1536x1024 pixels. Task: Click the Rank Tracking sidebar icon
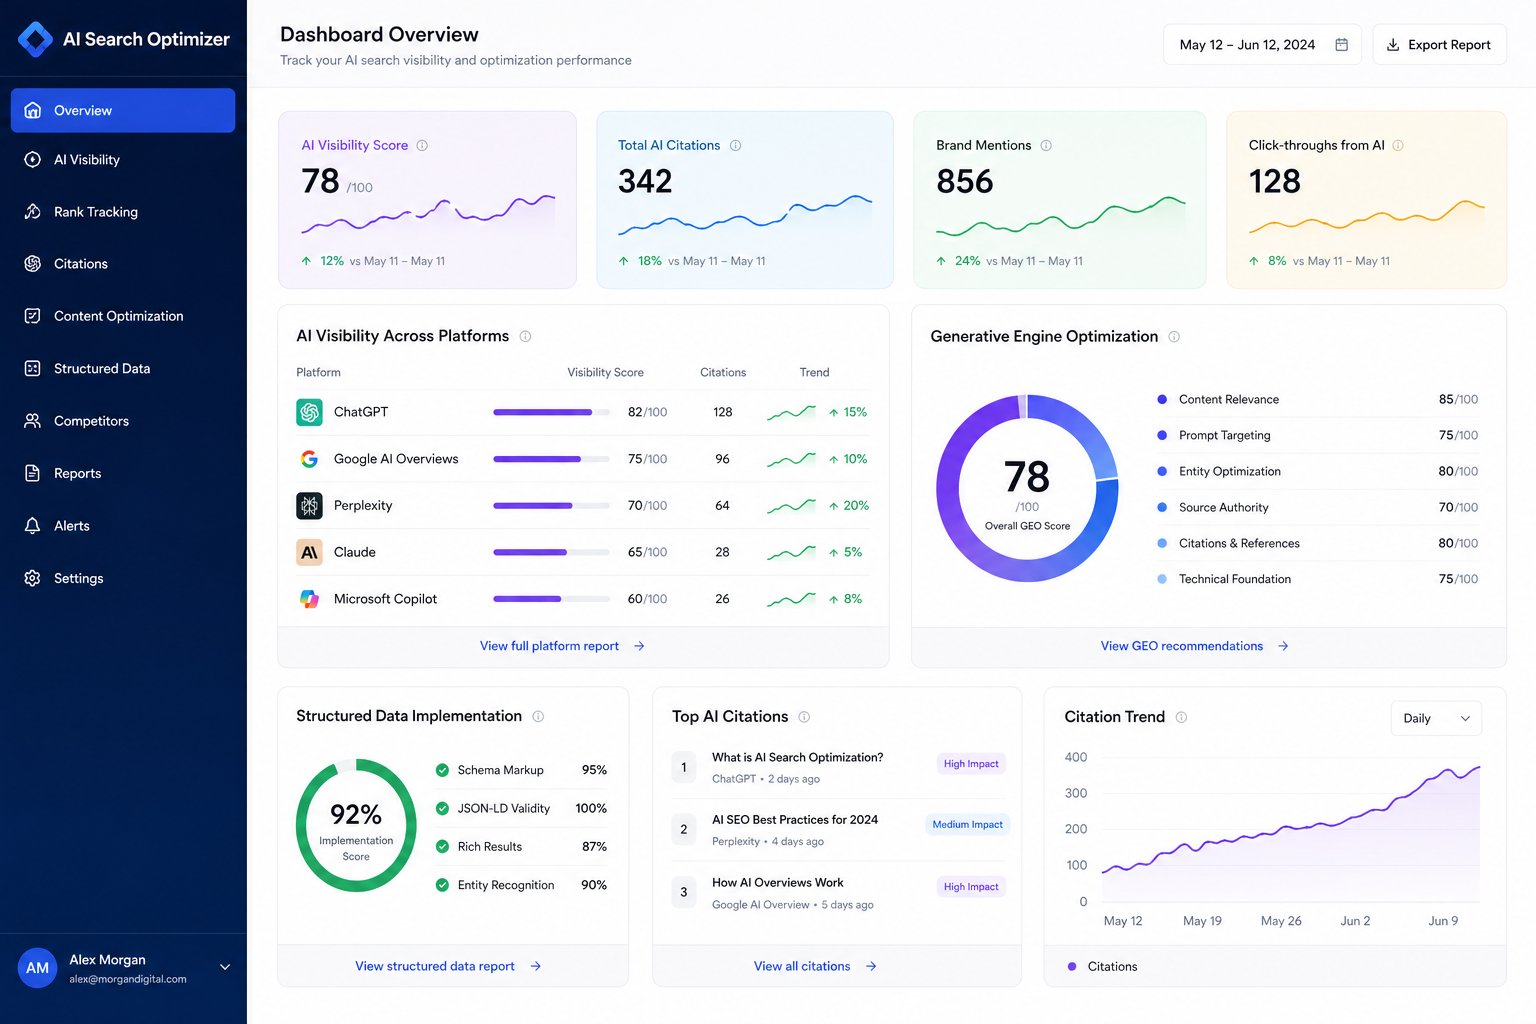[33, 211]
